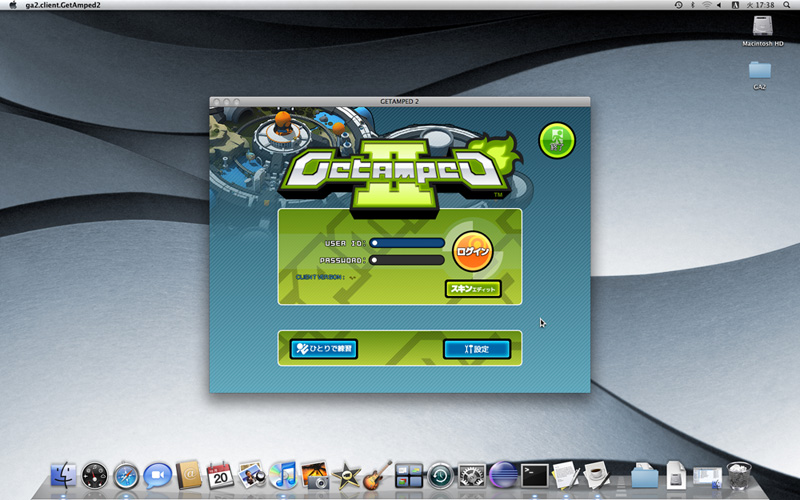The height and width of the screenshot is (500, 800).
Task: Click the green exit button in GetAmped 2
Action: coord(557,140)
